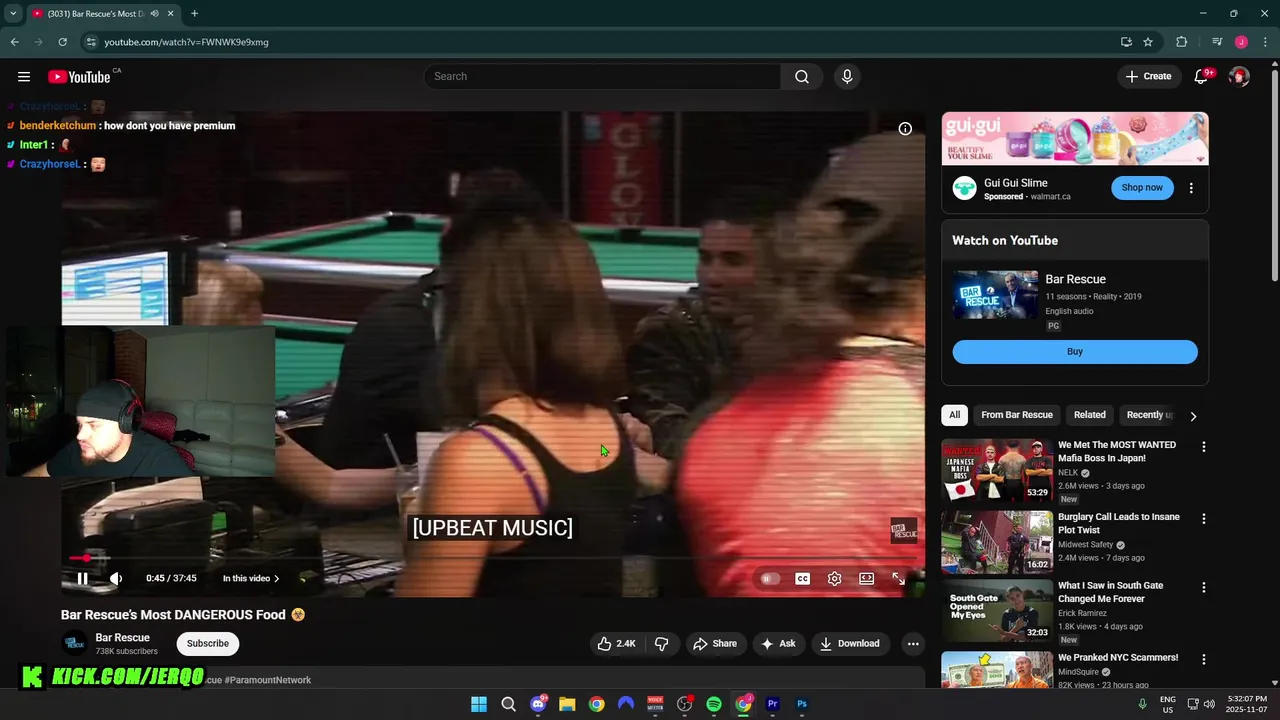Open Chrome profile J avatar
The height and width of the screenshot is (720, 1280).
tap(1241, 42)
